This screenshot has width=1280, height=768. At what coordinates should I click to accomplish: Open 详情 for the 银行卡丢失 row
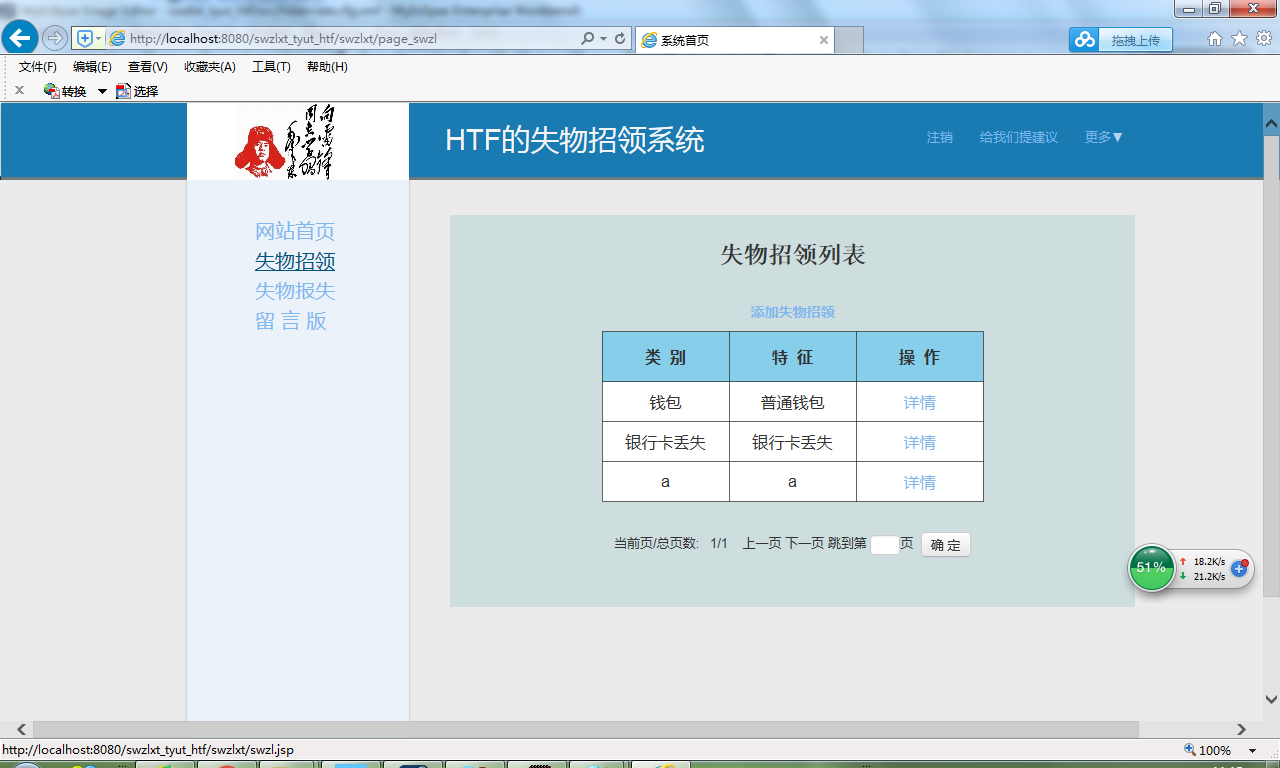tap(920, 442)
